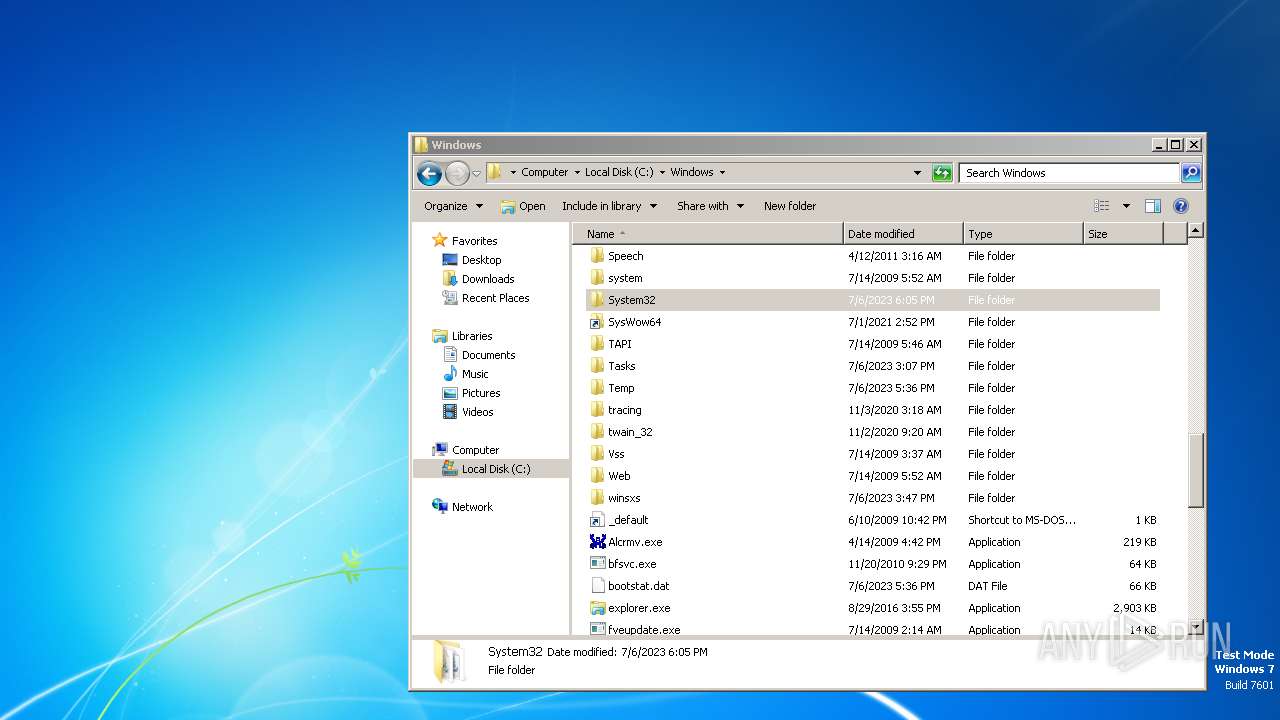Open the Share with menu
1280x720 pixels.
pos(710,206)
